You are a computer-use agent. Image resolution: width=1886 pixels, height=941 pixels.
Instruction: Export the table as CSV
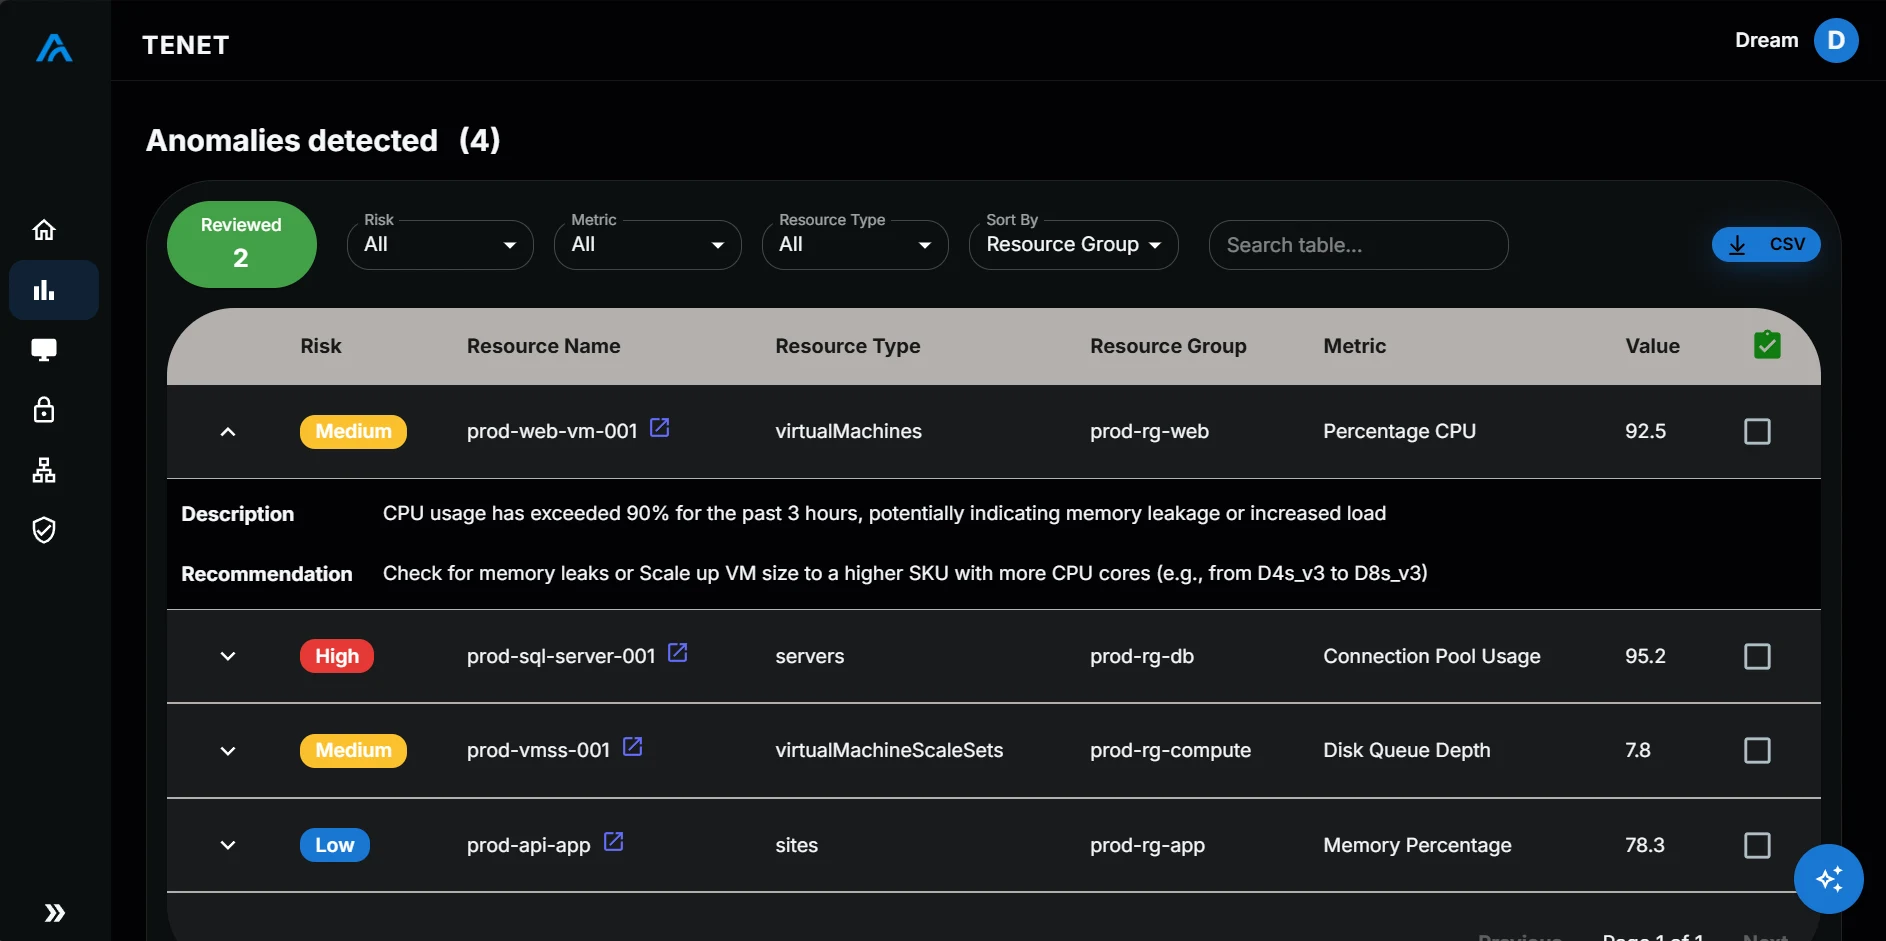coord(1766,244)
